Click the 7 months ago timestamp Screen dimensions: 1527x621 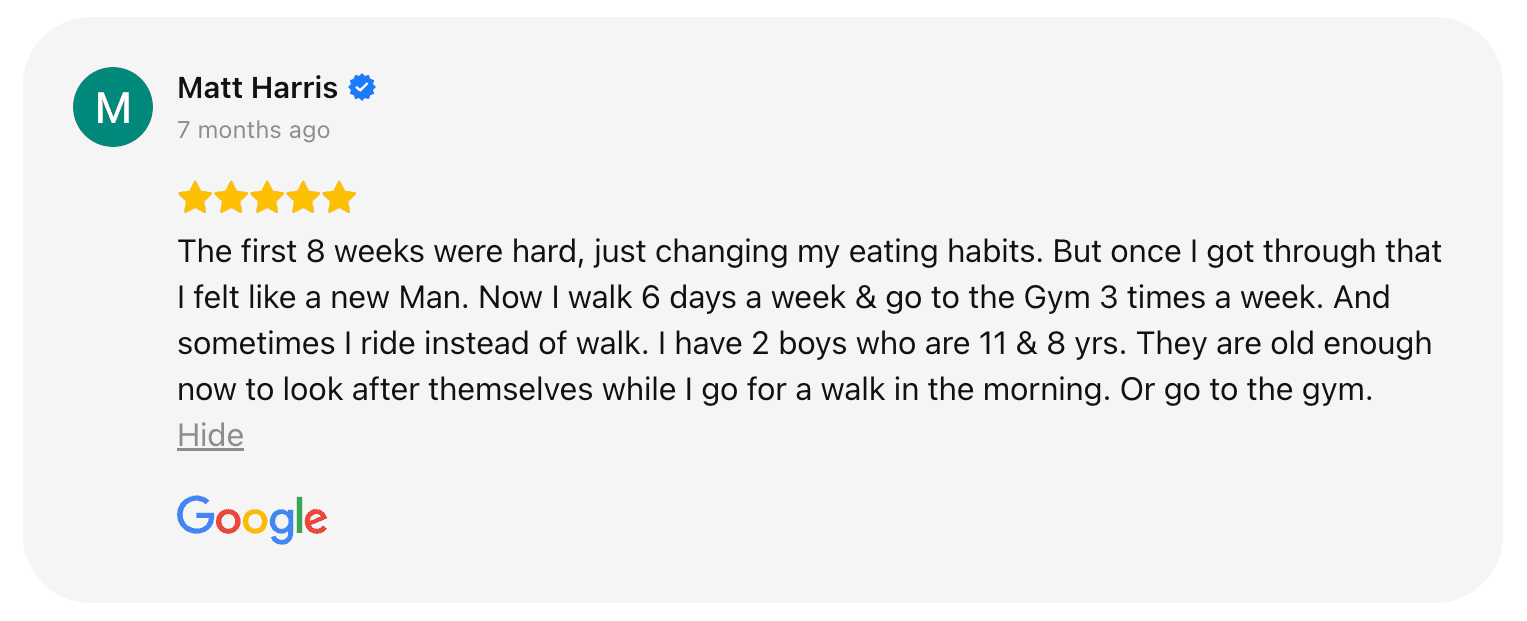pos(254,130)
